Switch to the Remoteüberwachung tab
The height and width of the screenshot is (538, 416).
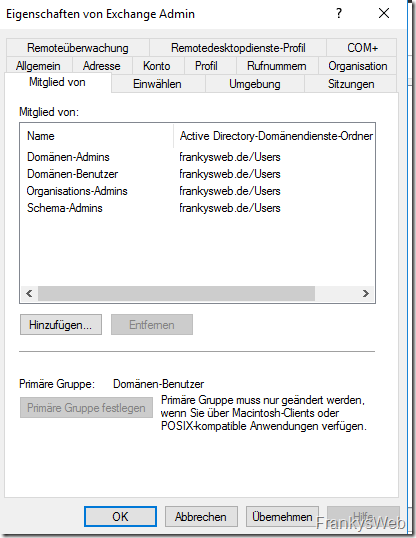point(78,48)
